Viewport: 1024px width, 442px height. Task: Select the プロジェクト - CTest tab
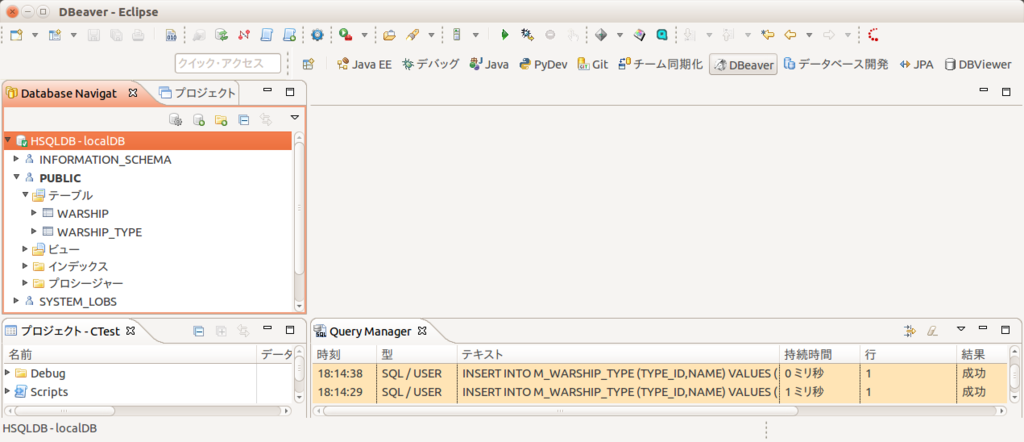coord(69,331)
